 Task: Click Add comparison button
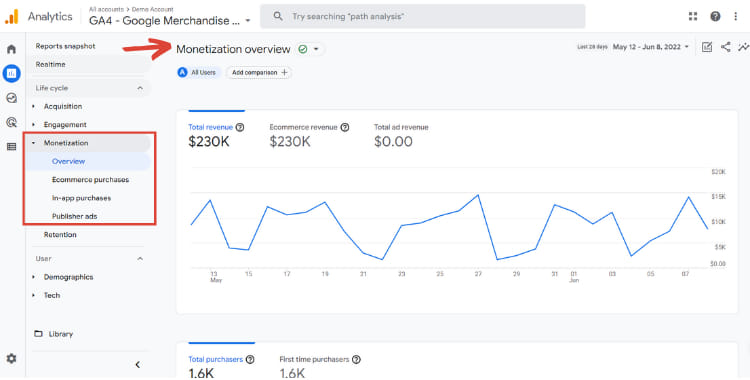click(259, 73)
